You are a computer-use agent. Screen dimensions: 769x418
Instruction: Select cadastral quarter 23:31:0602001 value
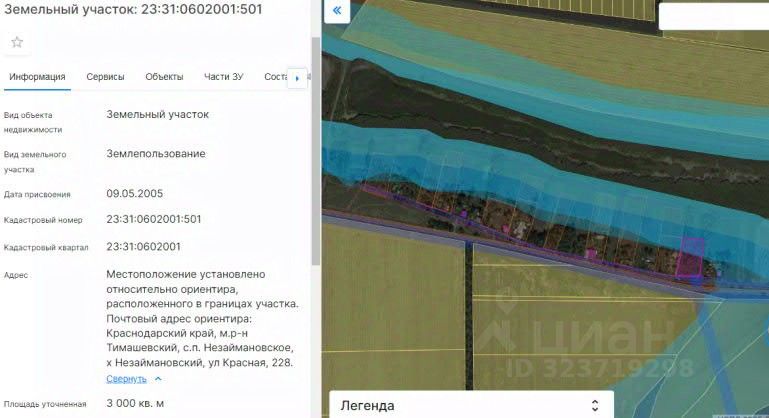click(144, 247)
